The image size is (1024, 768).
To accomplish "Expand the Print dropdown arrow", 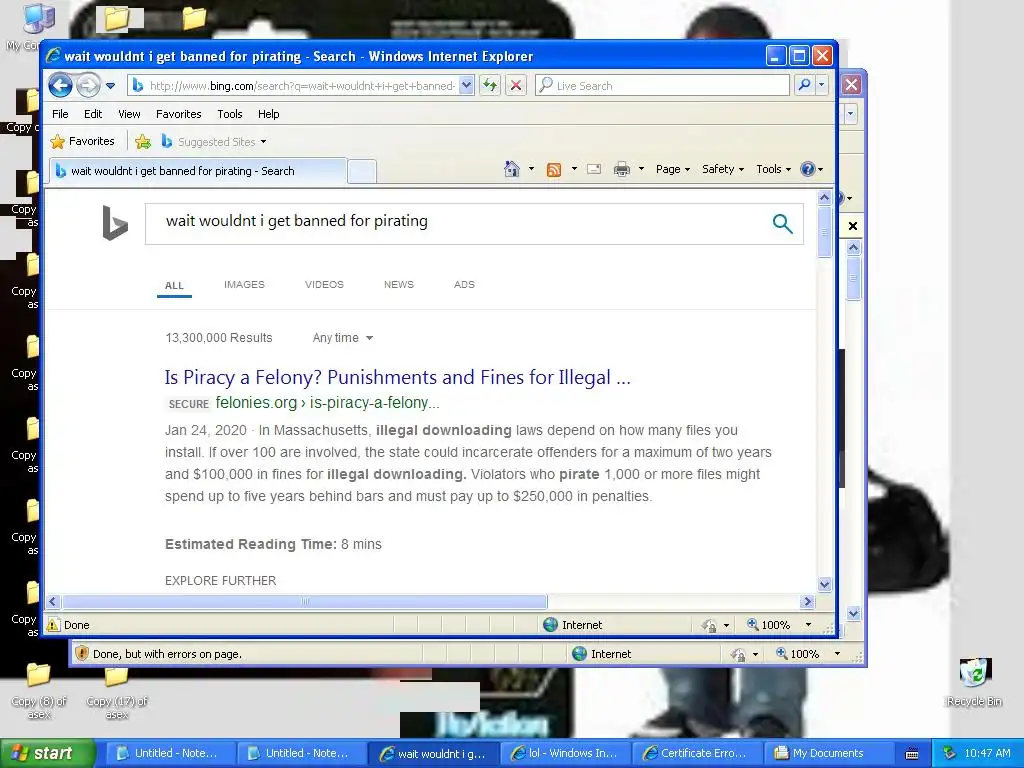I will pyautogui.click(x=641, y=169).
